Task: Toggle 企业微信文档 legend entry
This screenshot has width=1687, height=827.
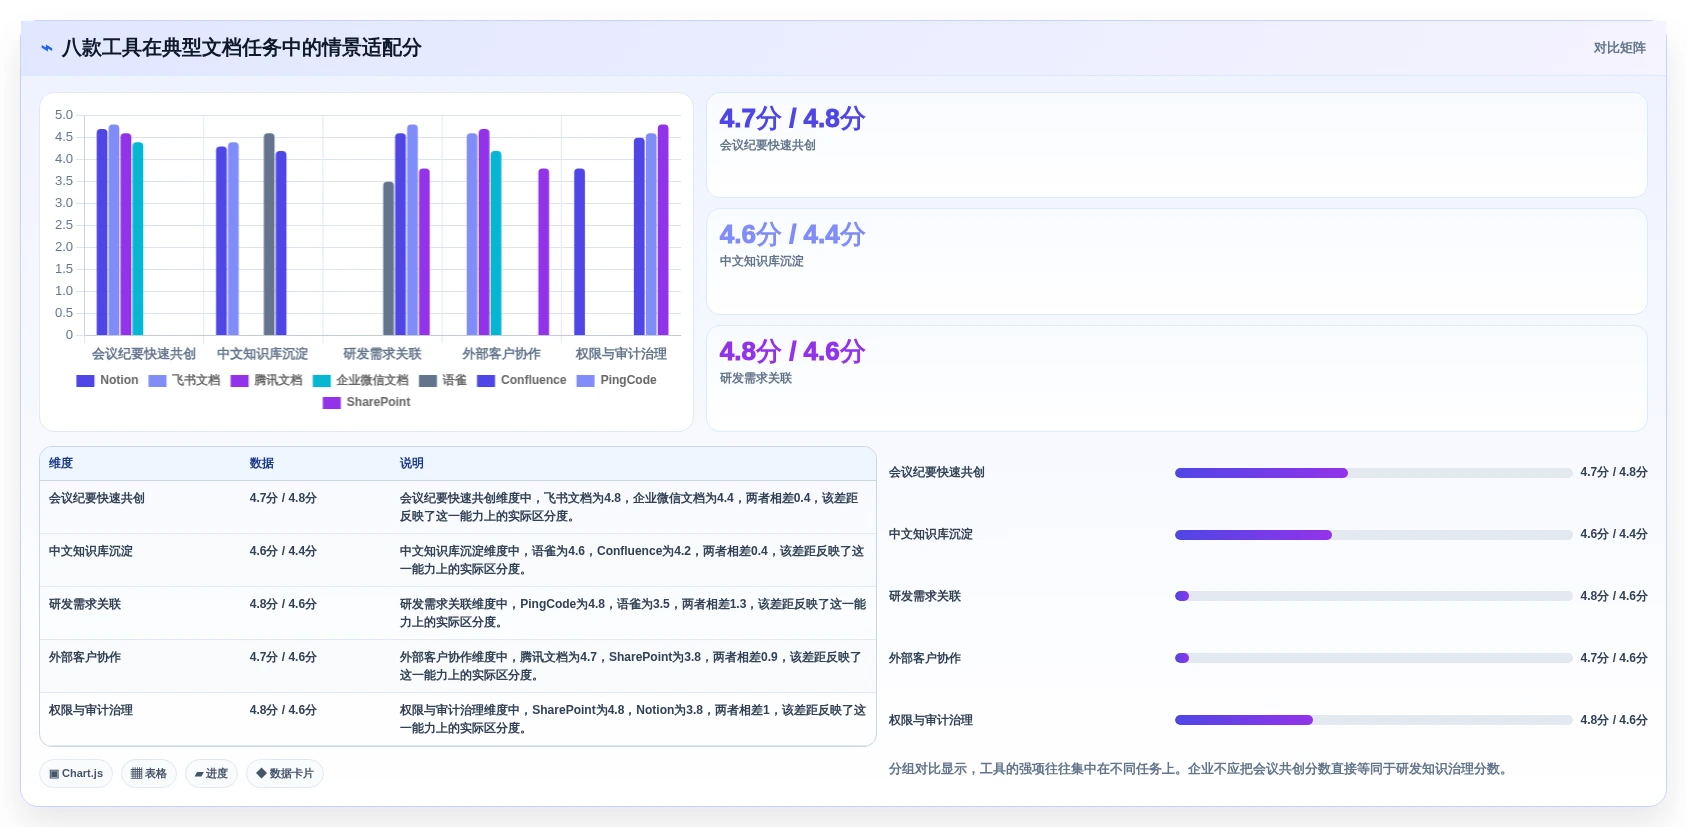Action: click(x=360, y=380)
